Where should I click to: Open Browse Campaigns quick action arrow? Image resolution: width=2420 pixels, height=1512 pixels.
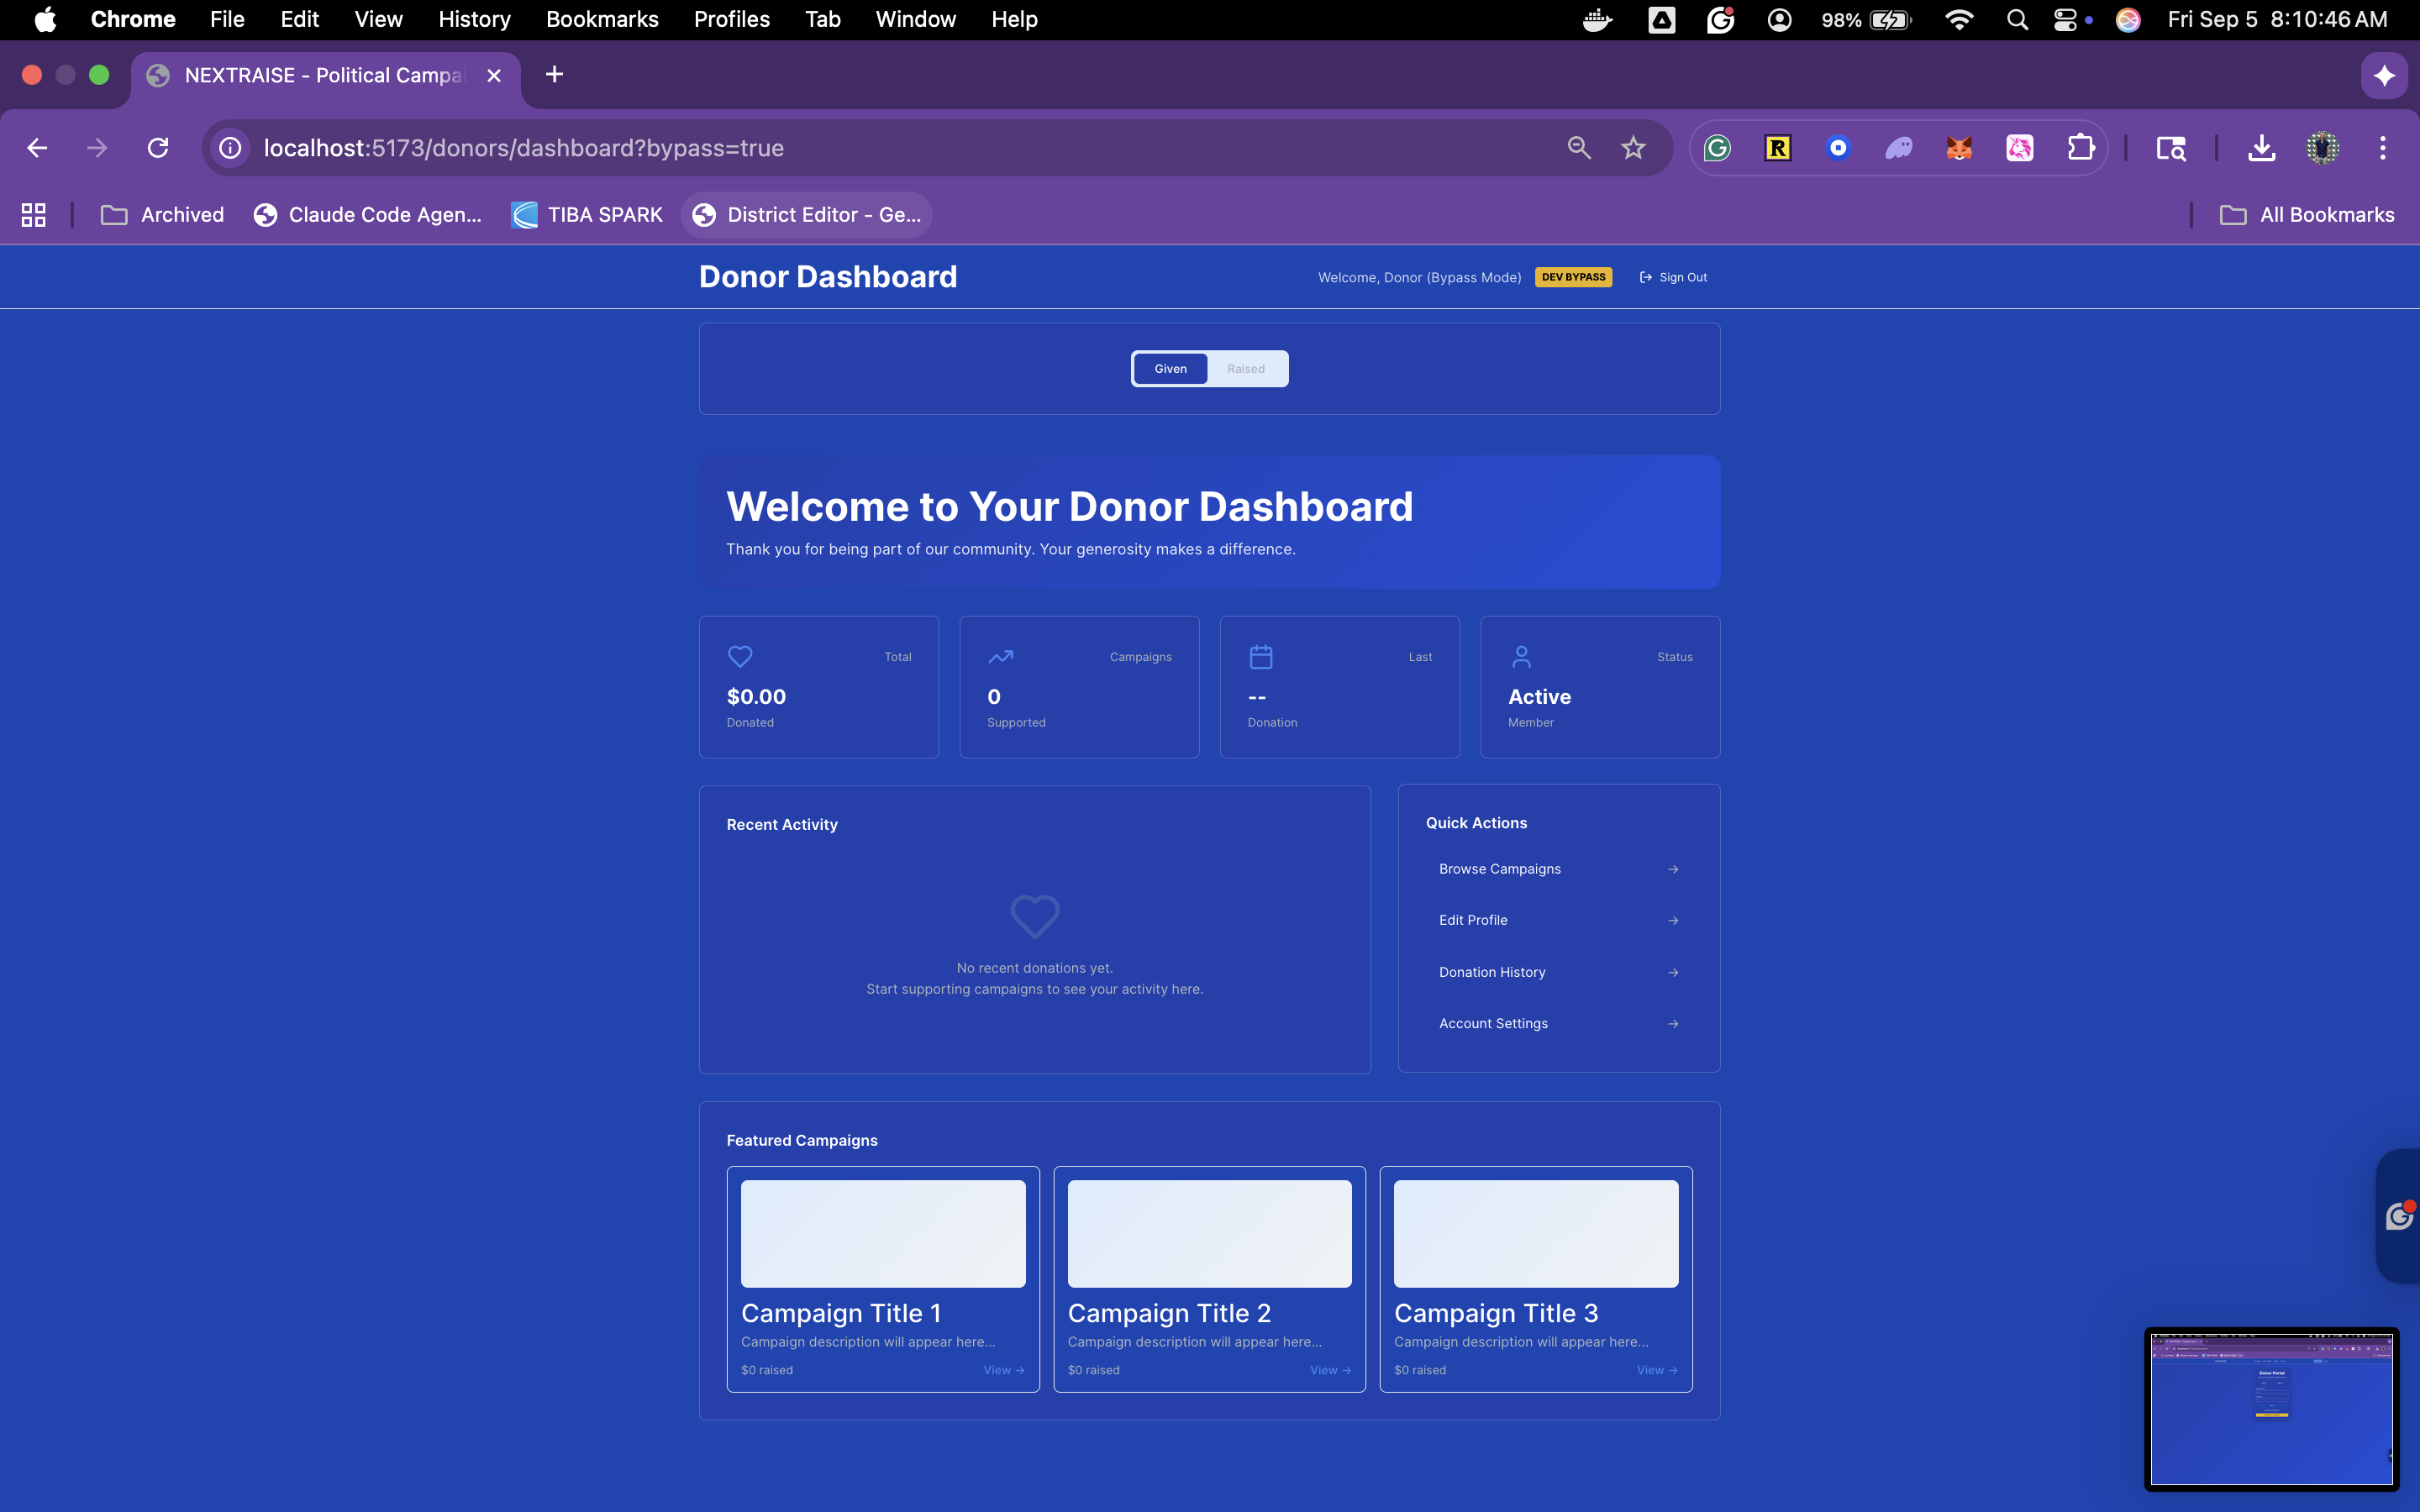(1673, 869)
